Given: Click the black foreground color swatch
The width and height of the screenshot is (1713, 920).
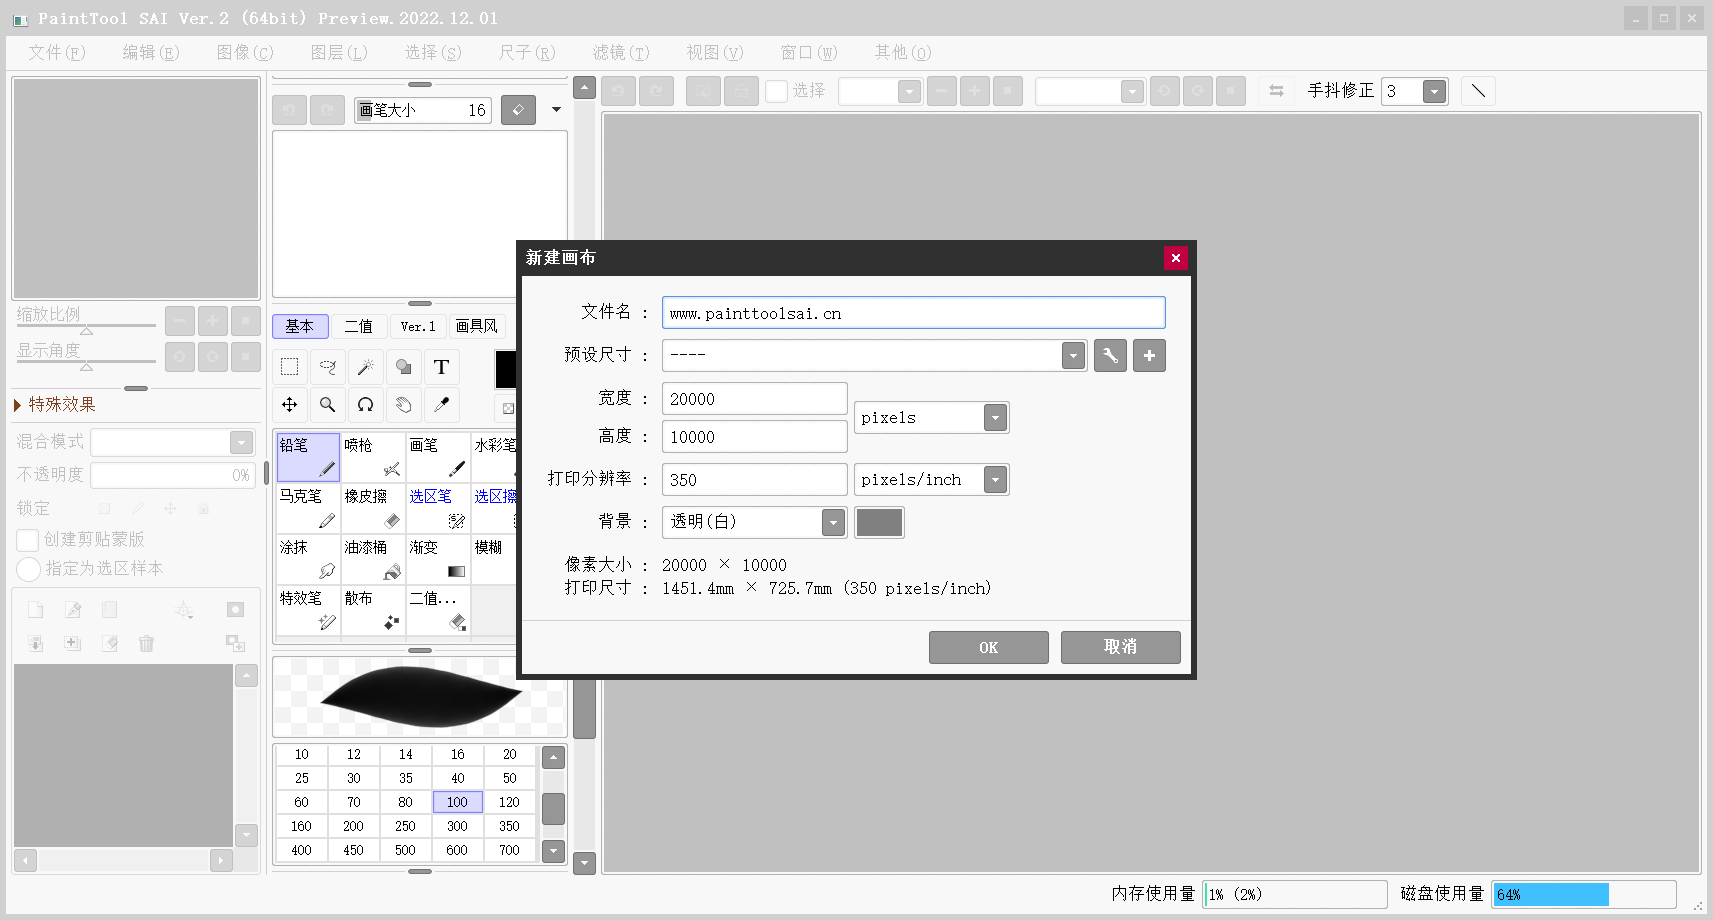Looking at the screenshot, I should coord(506,368).
